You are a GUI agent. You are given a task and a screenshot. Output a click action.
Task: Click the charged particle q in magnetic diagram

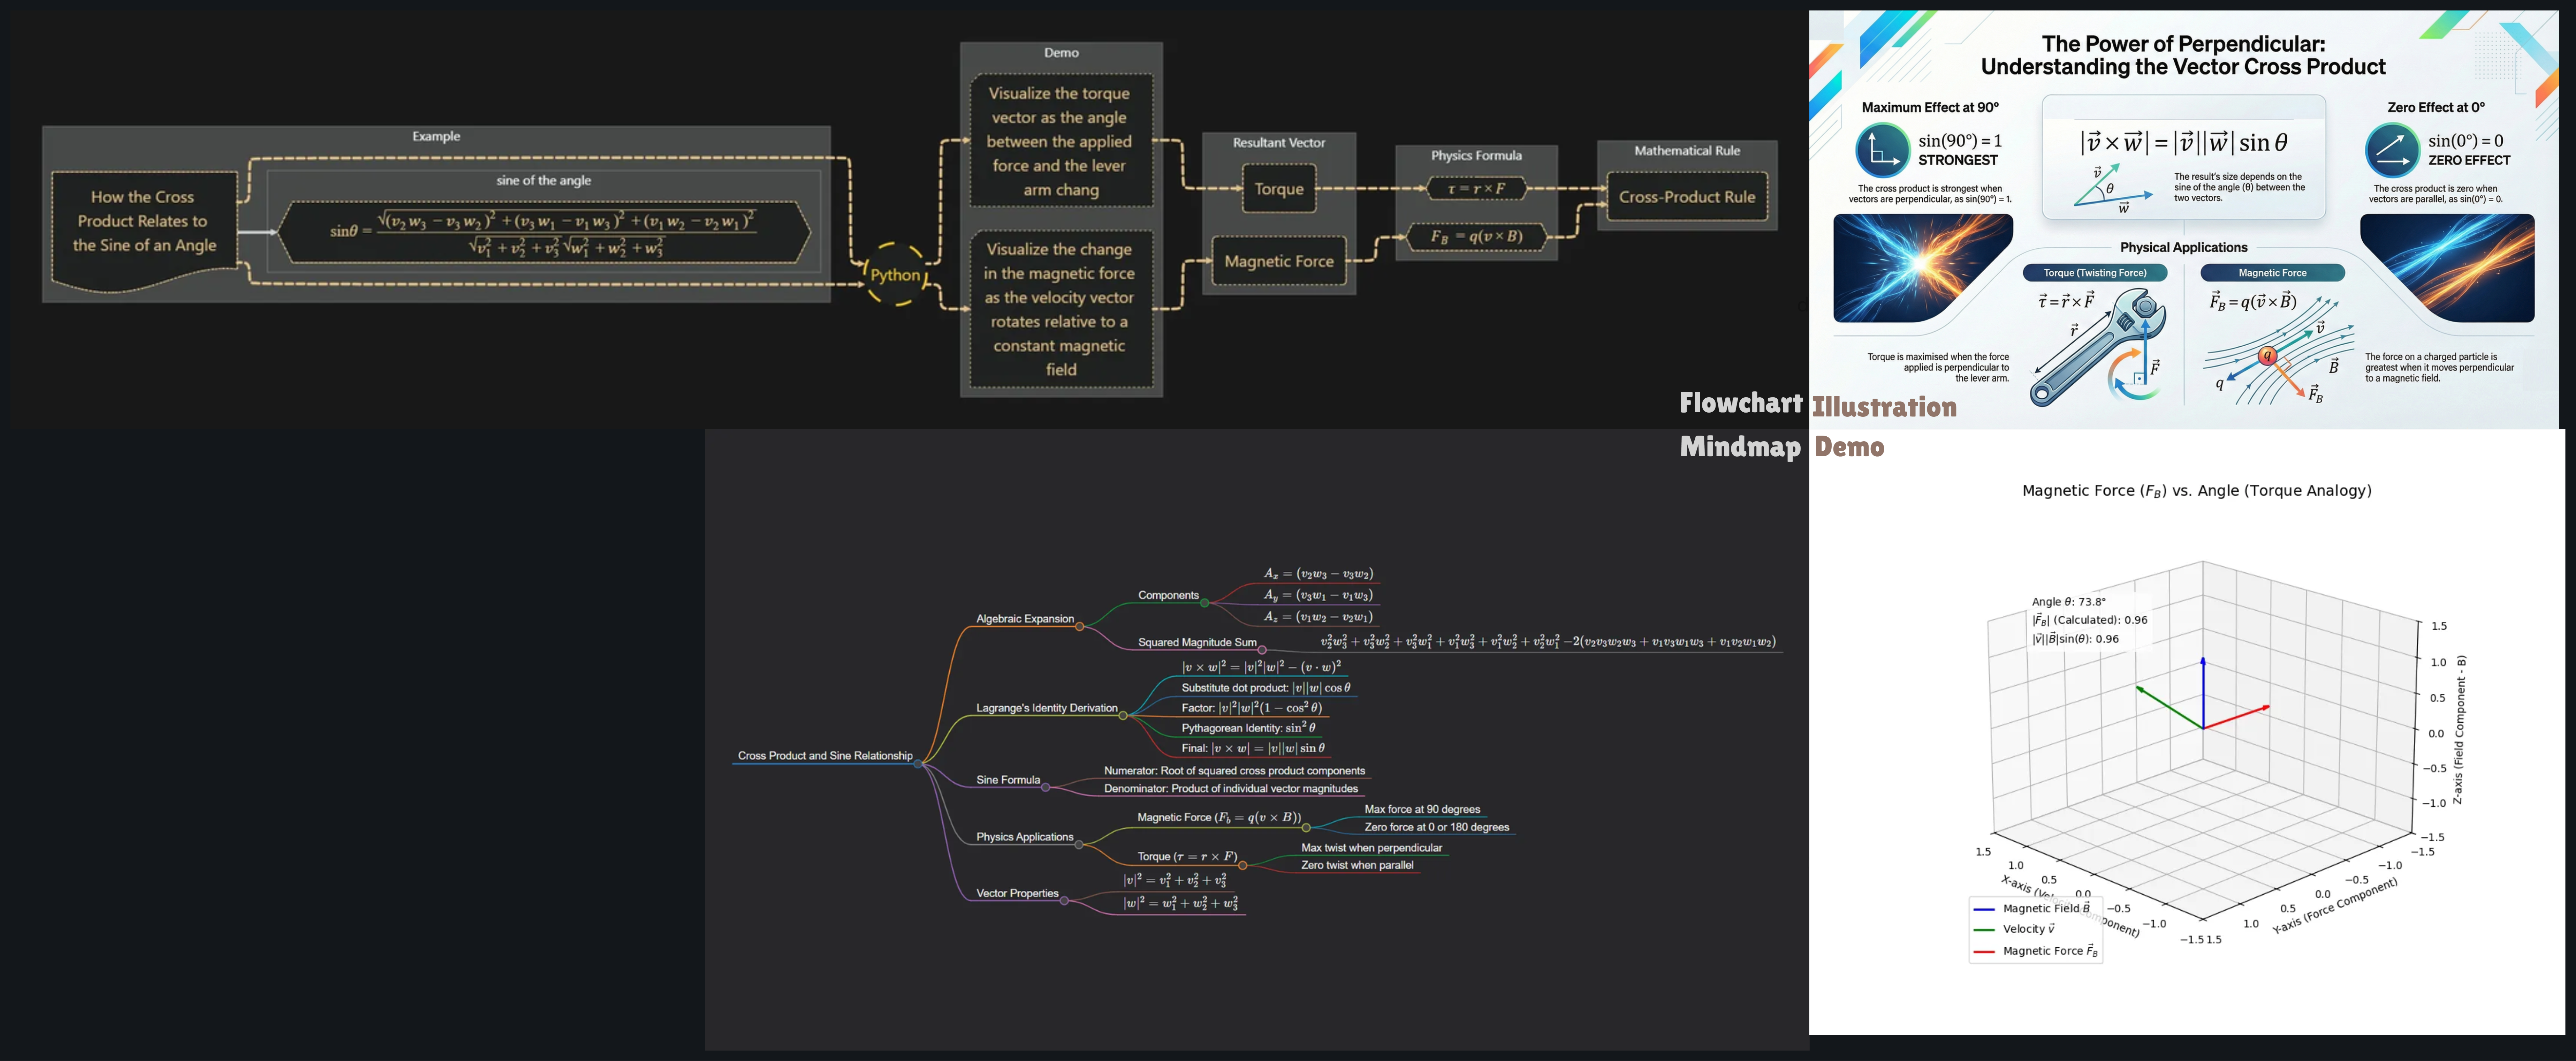(x=2268, y=356)
